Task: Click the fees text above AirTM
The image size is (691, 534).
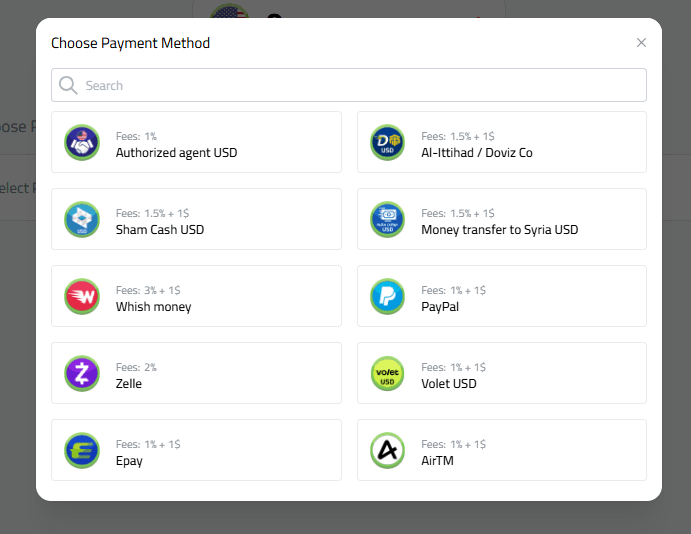Action: (453, 444)
